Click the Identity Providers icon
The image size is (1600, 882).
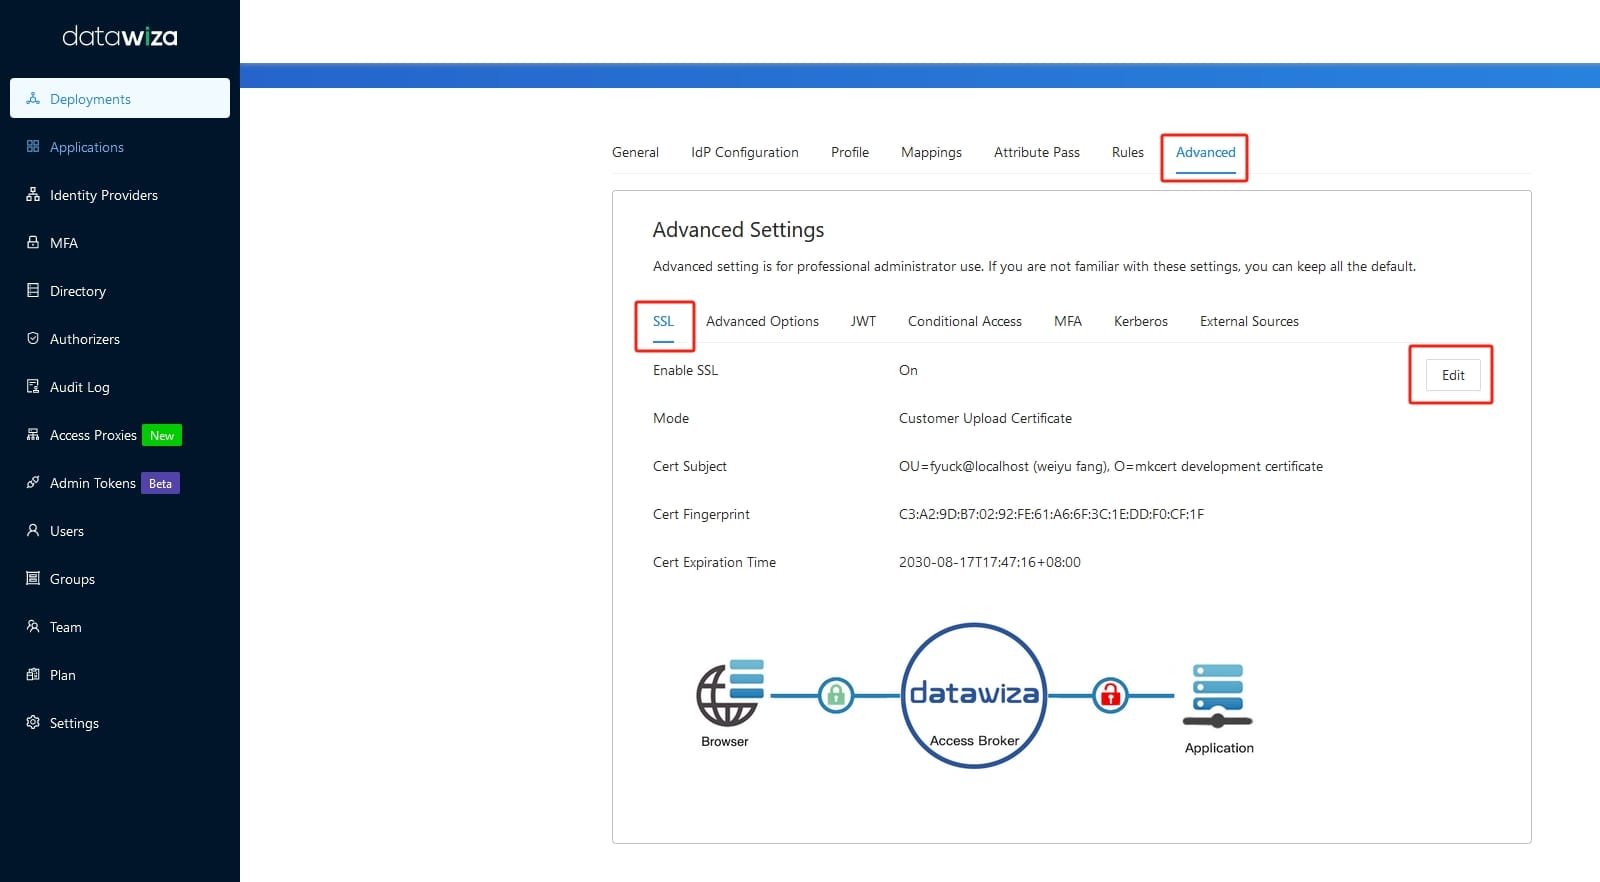[x=33, y=194]
